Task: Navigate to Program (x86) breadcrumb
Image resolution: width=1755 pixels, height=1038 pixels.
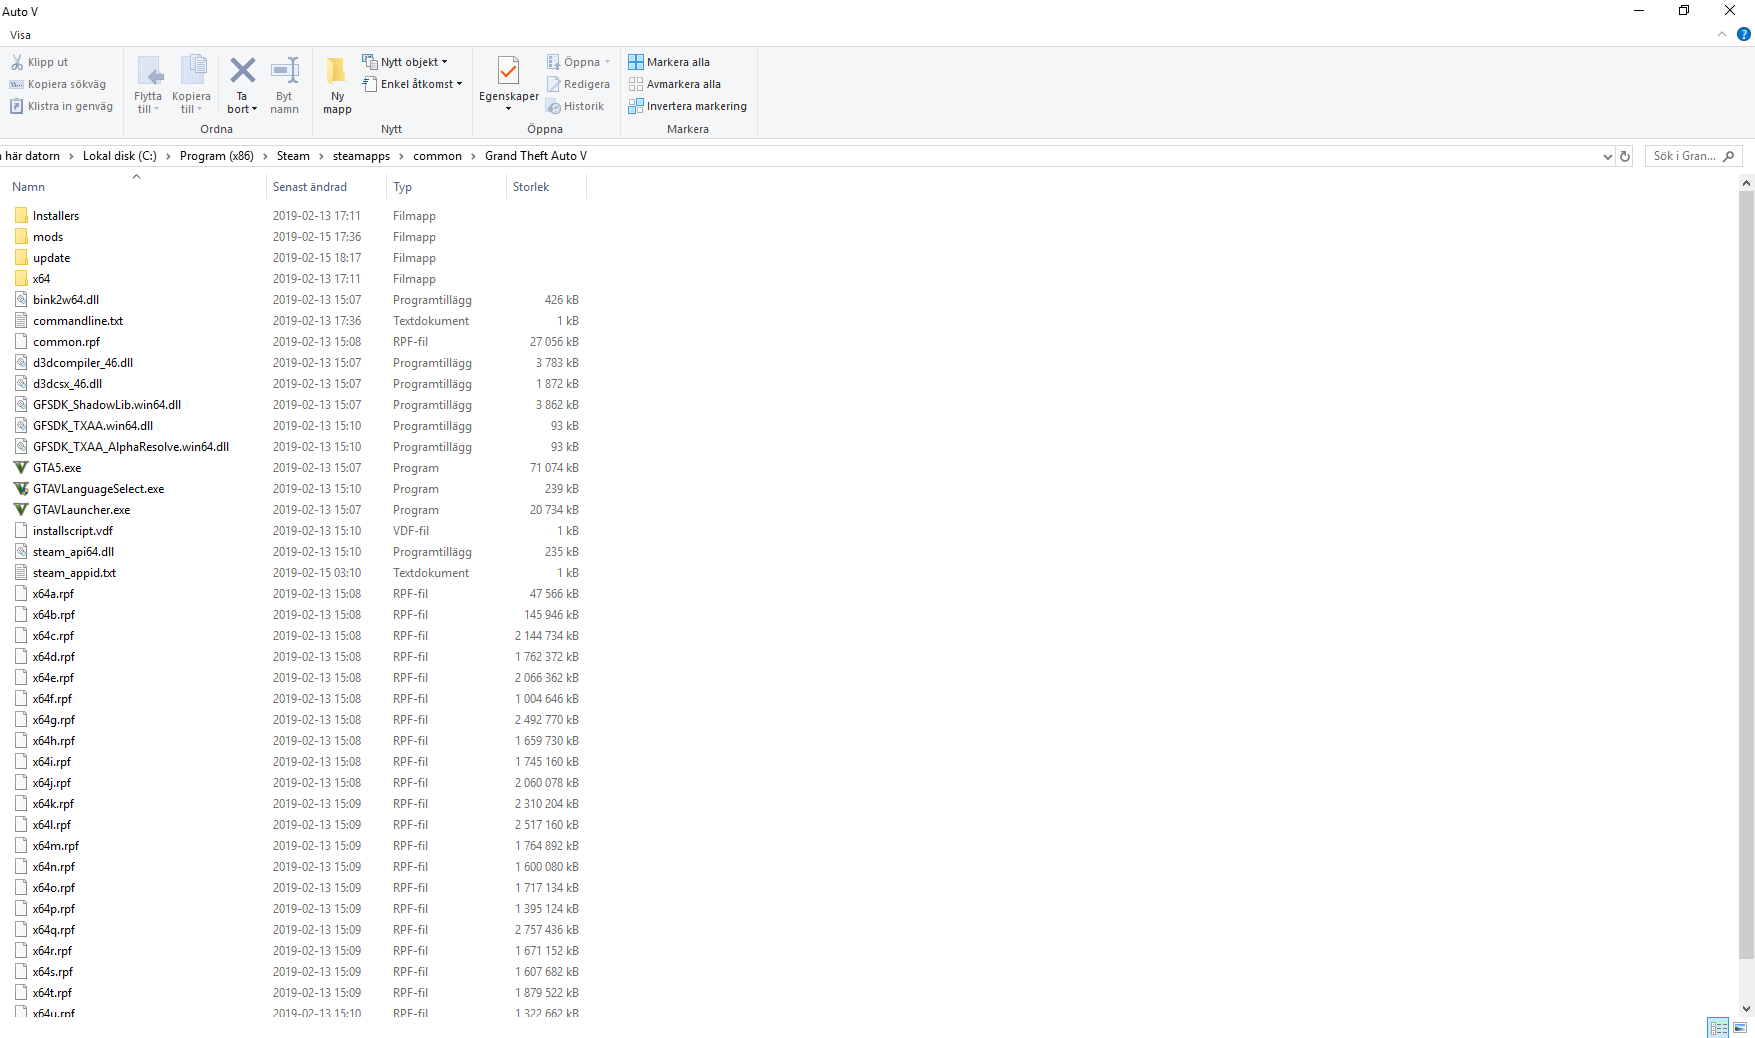Action: tap(217, 156)
